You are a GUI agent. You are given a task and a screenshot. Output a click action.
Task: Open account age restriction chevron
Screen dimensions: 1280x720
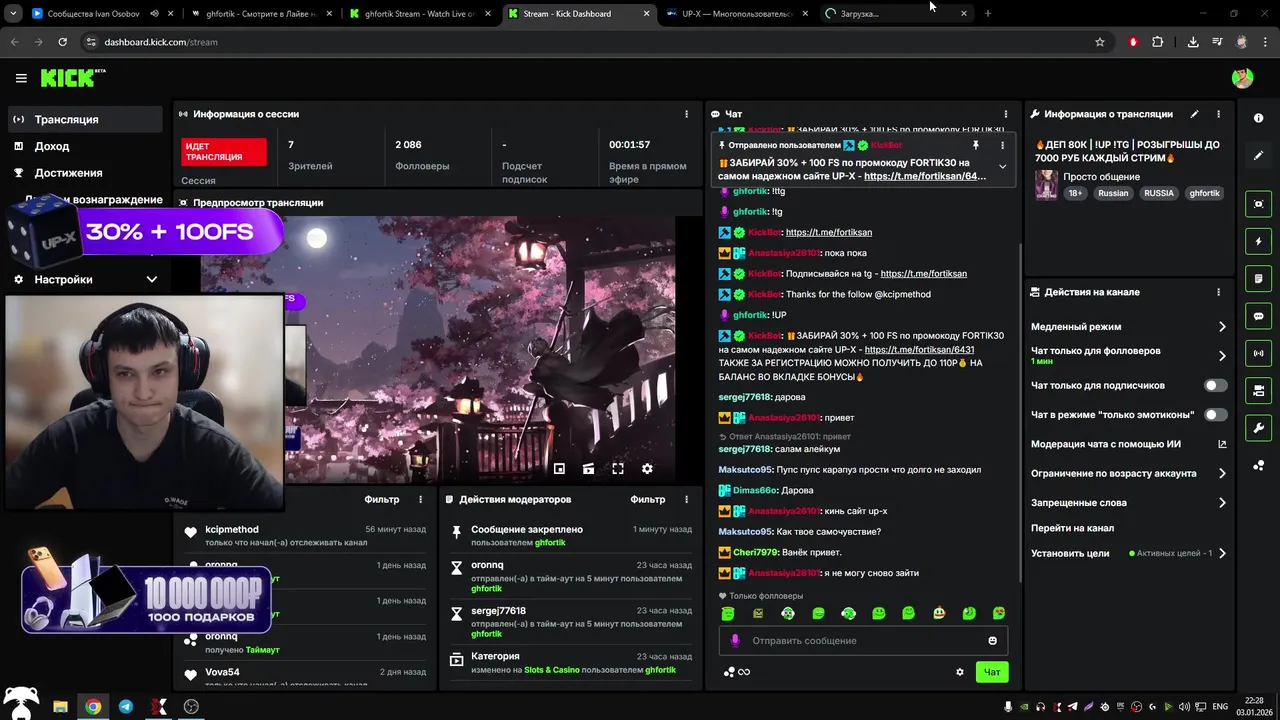point(1222,474)
